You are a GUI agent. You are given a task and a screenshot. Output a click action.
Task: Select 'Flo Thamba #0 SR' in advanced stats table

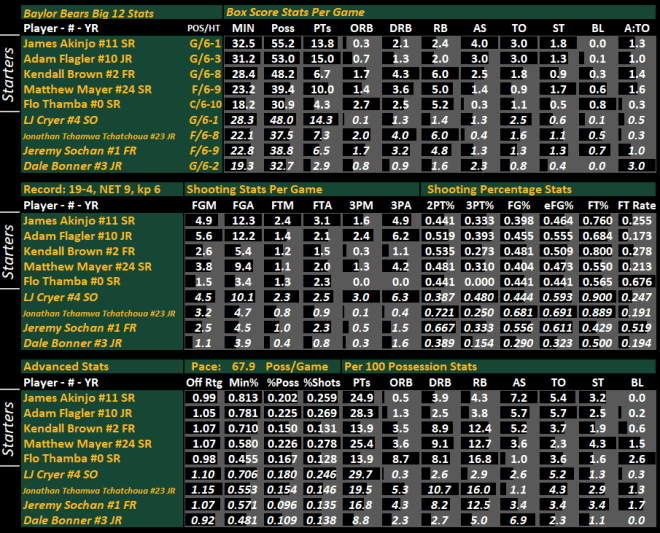tap(72, 458)
